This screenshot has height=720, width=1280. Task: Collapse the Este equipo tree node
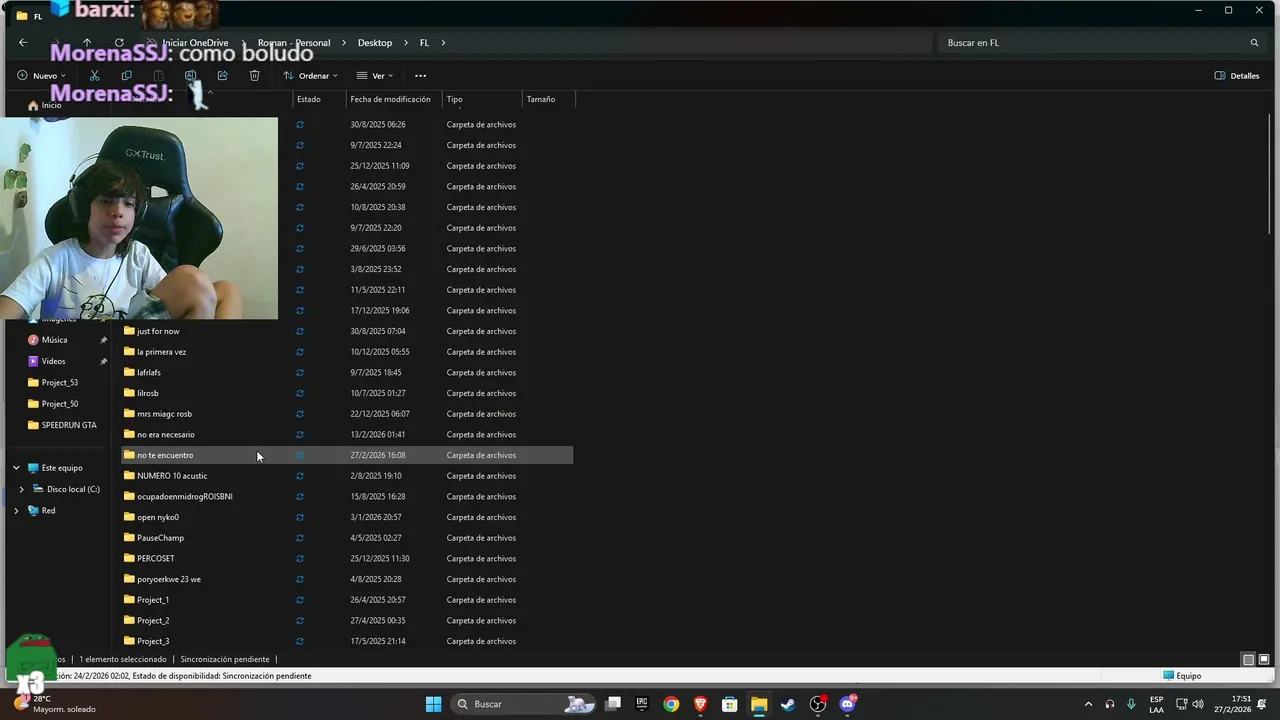[16, 468]
